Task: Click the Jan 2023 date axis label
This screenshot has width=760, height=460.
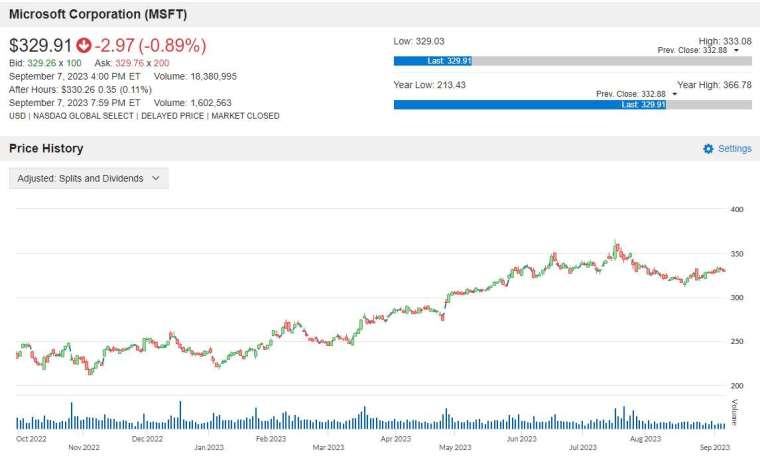Action: 209,447
